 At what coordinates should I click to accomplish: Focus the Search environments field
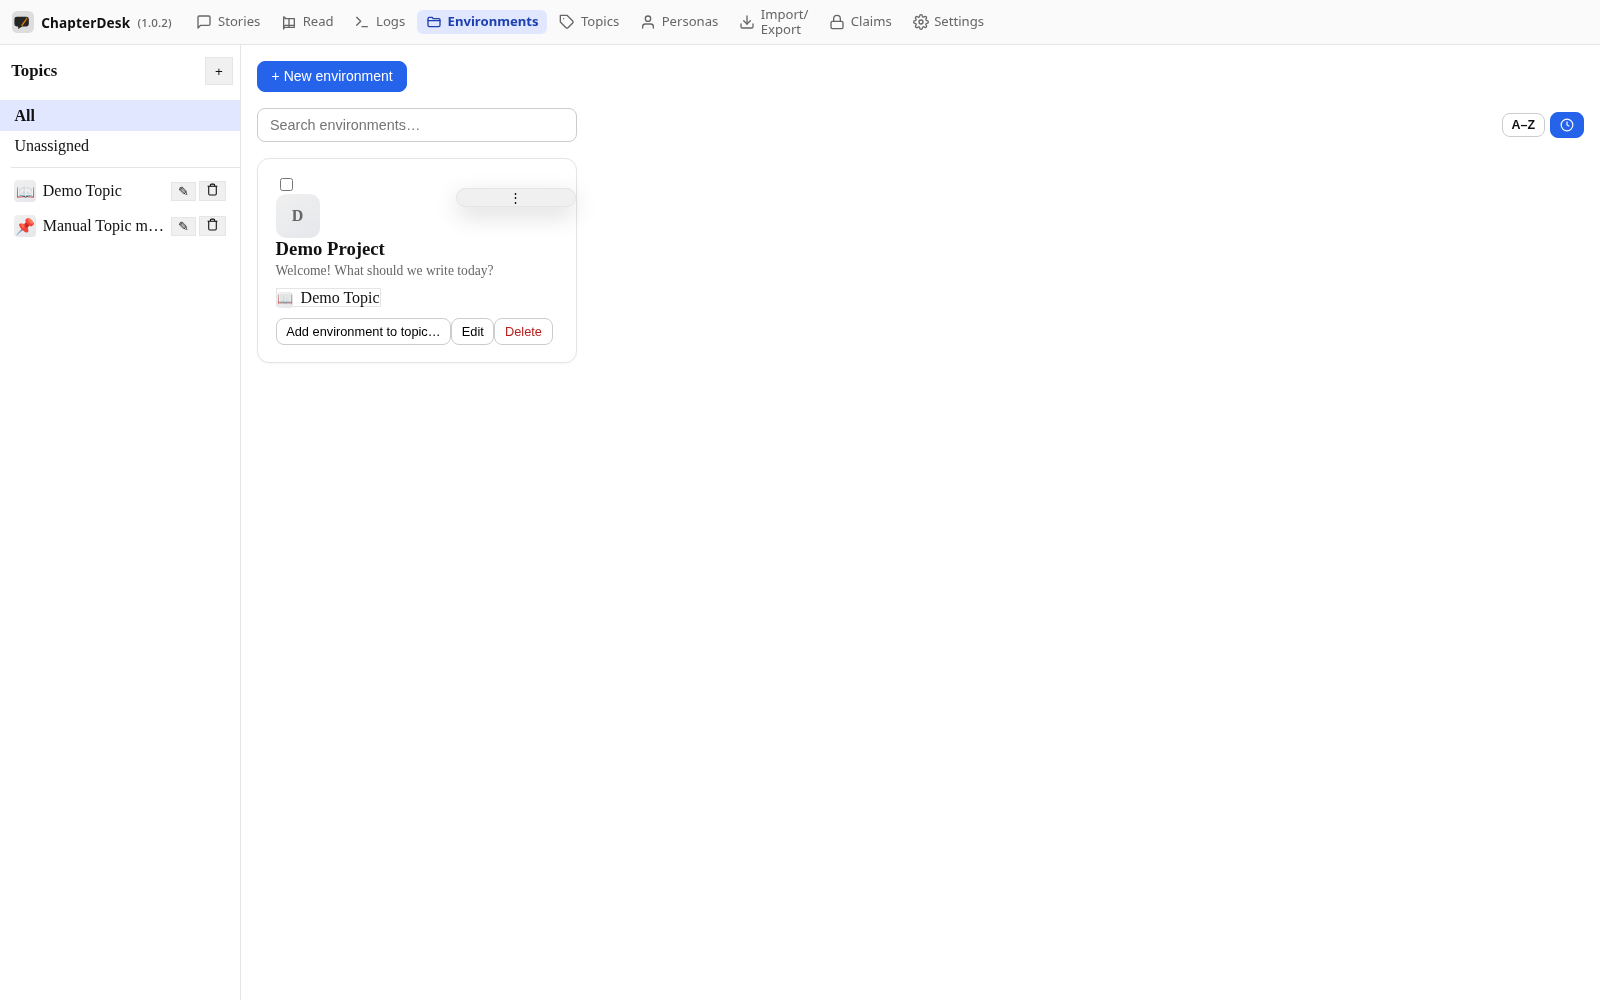[x=417, y=125]
